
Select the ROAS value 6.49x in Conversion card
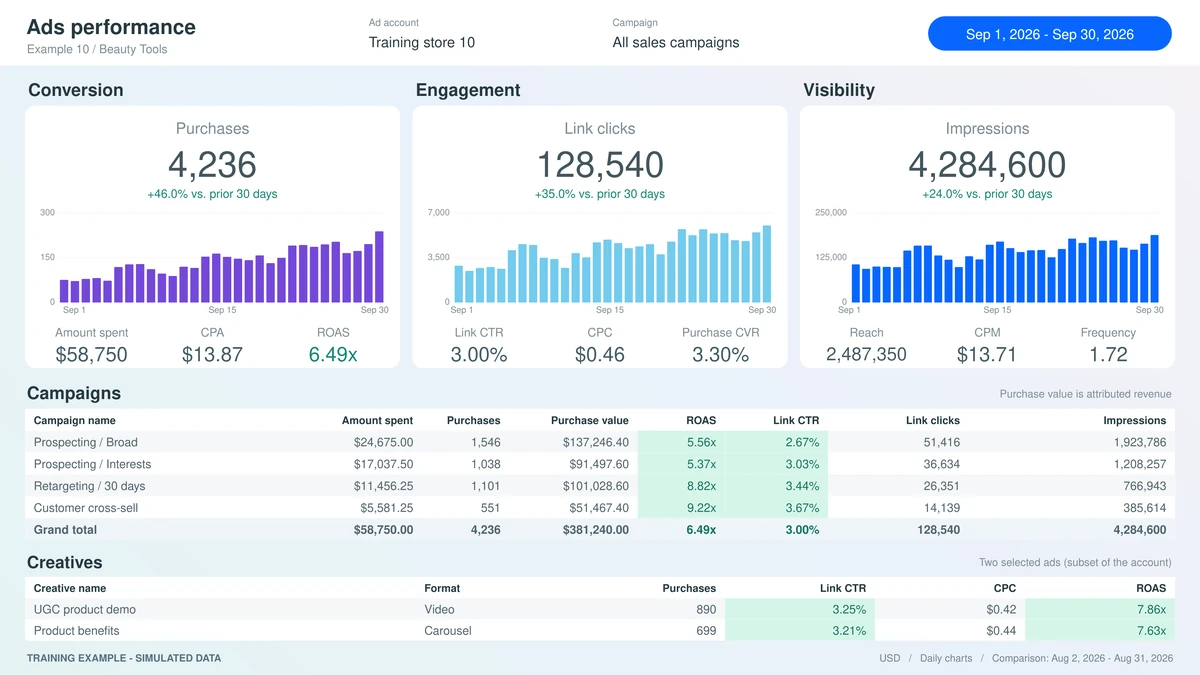[x=333, y=354]
